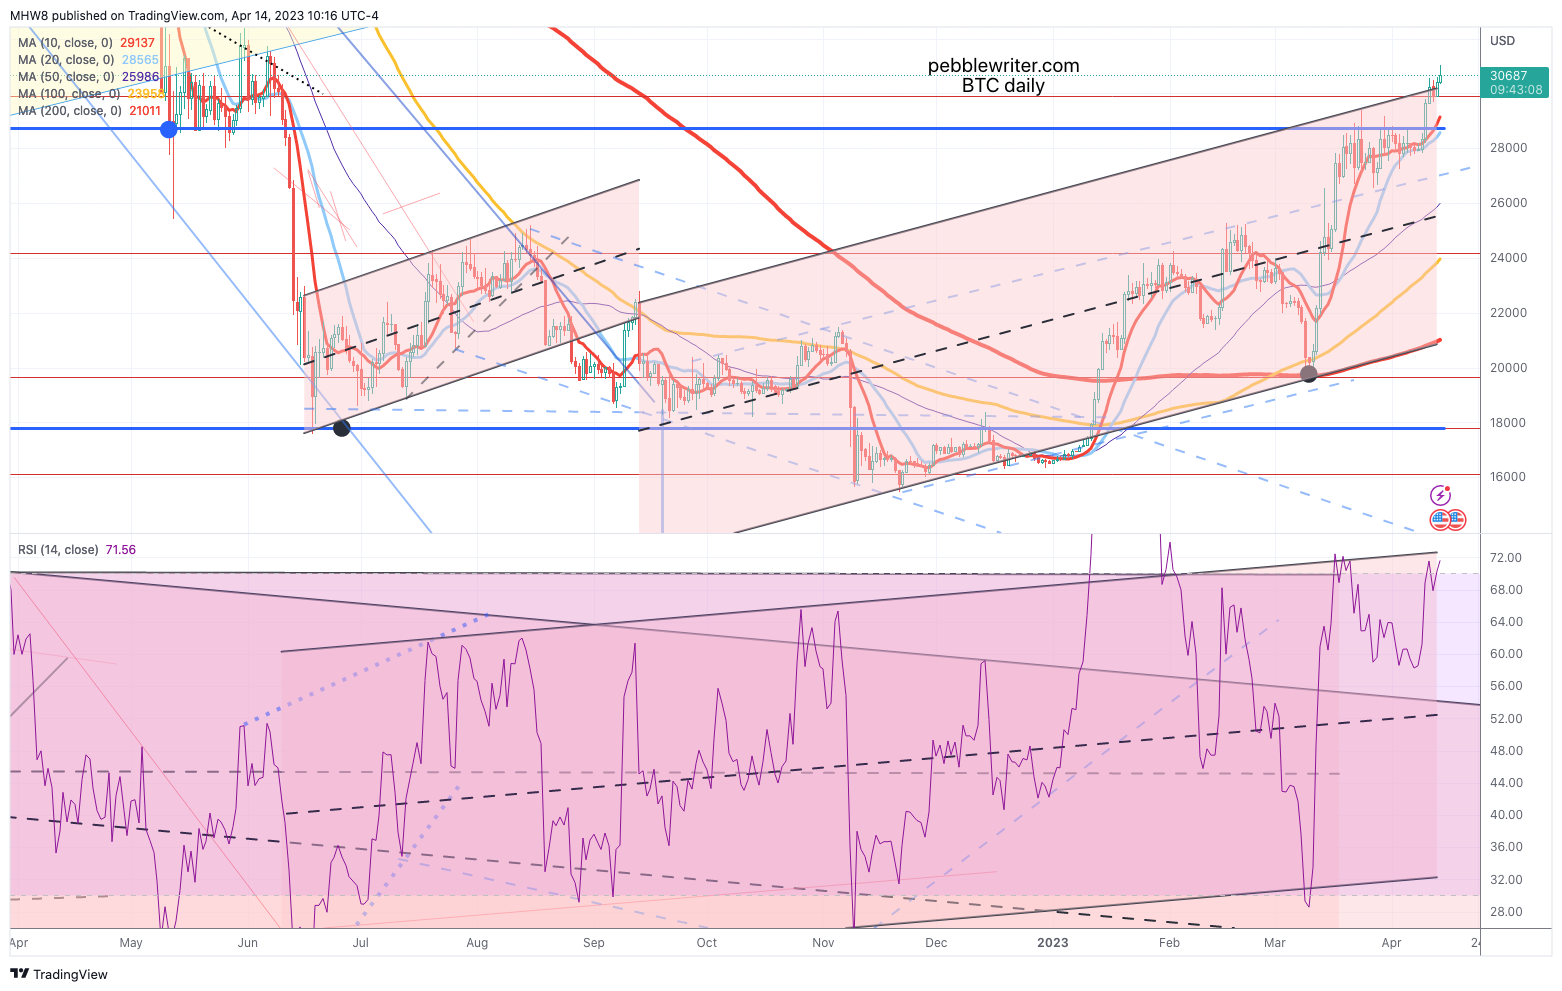The width and height of the screenshot is (1562, 991).
Task: Click the Jul label on the time axis
Action: tap(361, 943)
